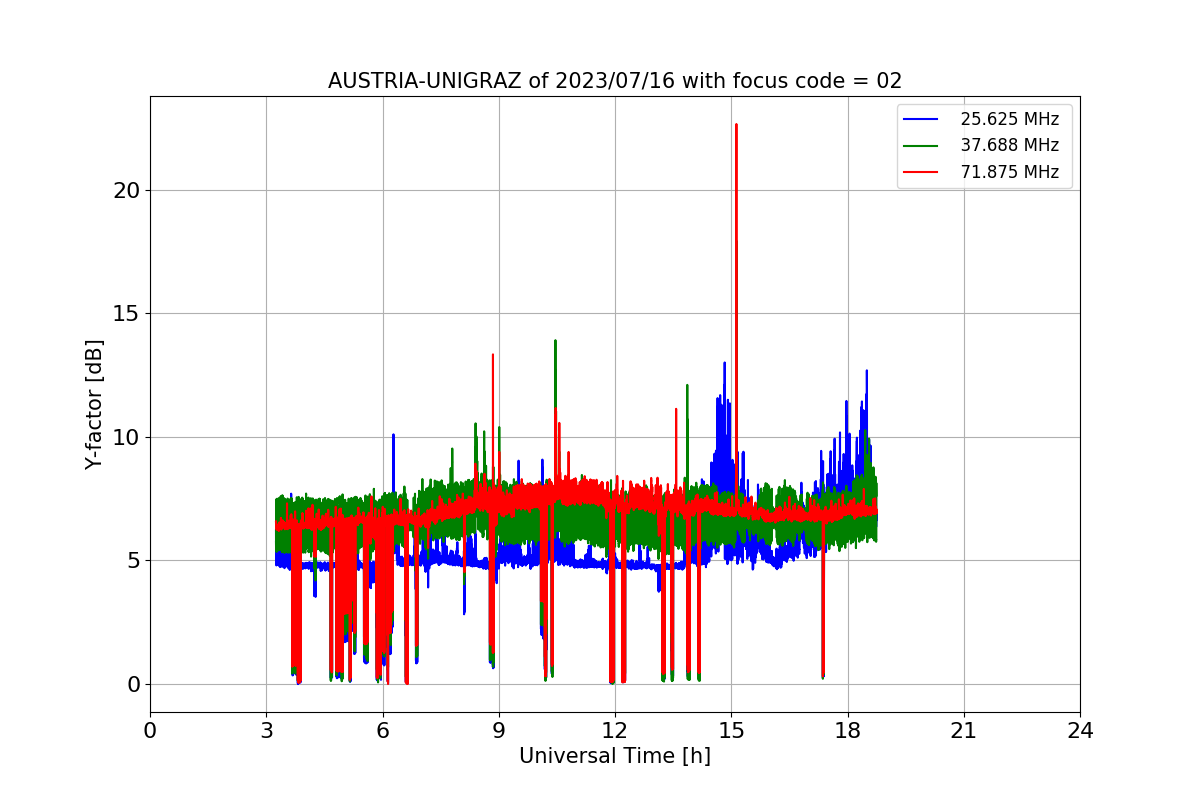Click the blue line sample in legend

[x=921, y=119]
